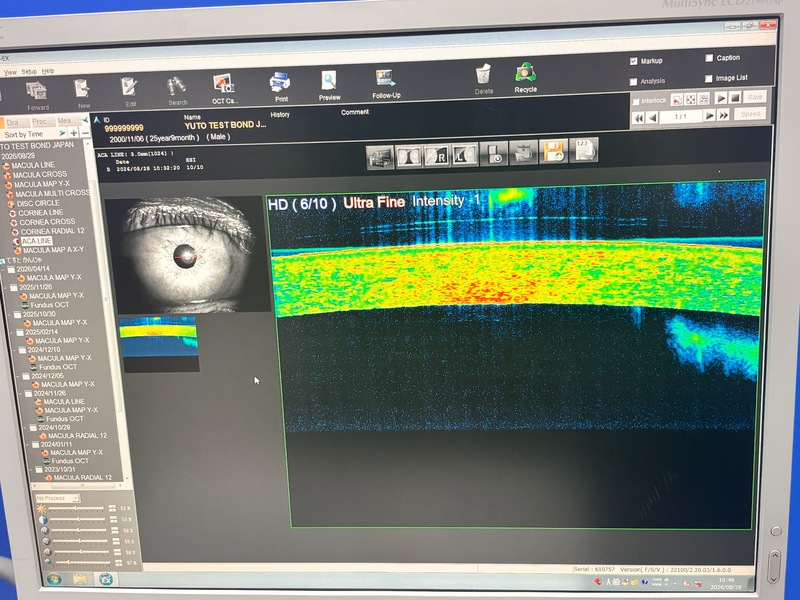Adjust the bottom 37% slider
Image resolution: width=800 pixels, height=600 pixels.
(x=84, y=563)
